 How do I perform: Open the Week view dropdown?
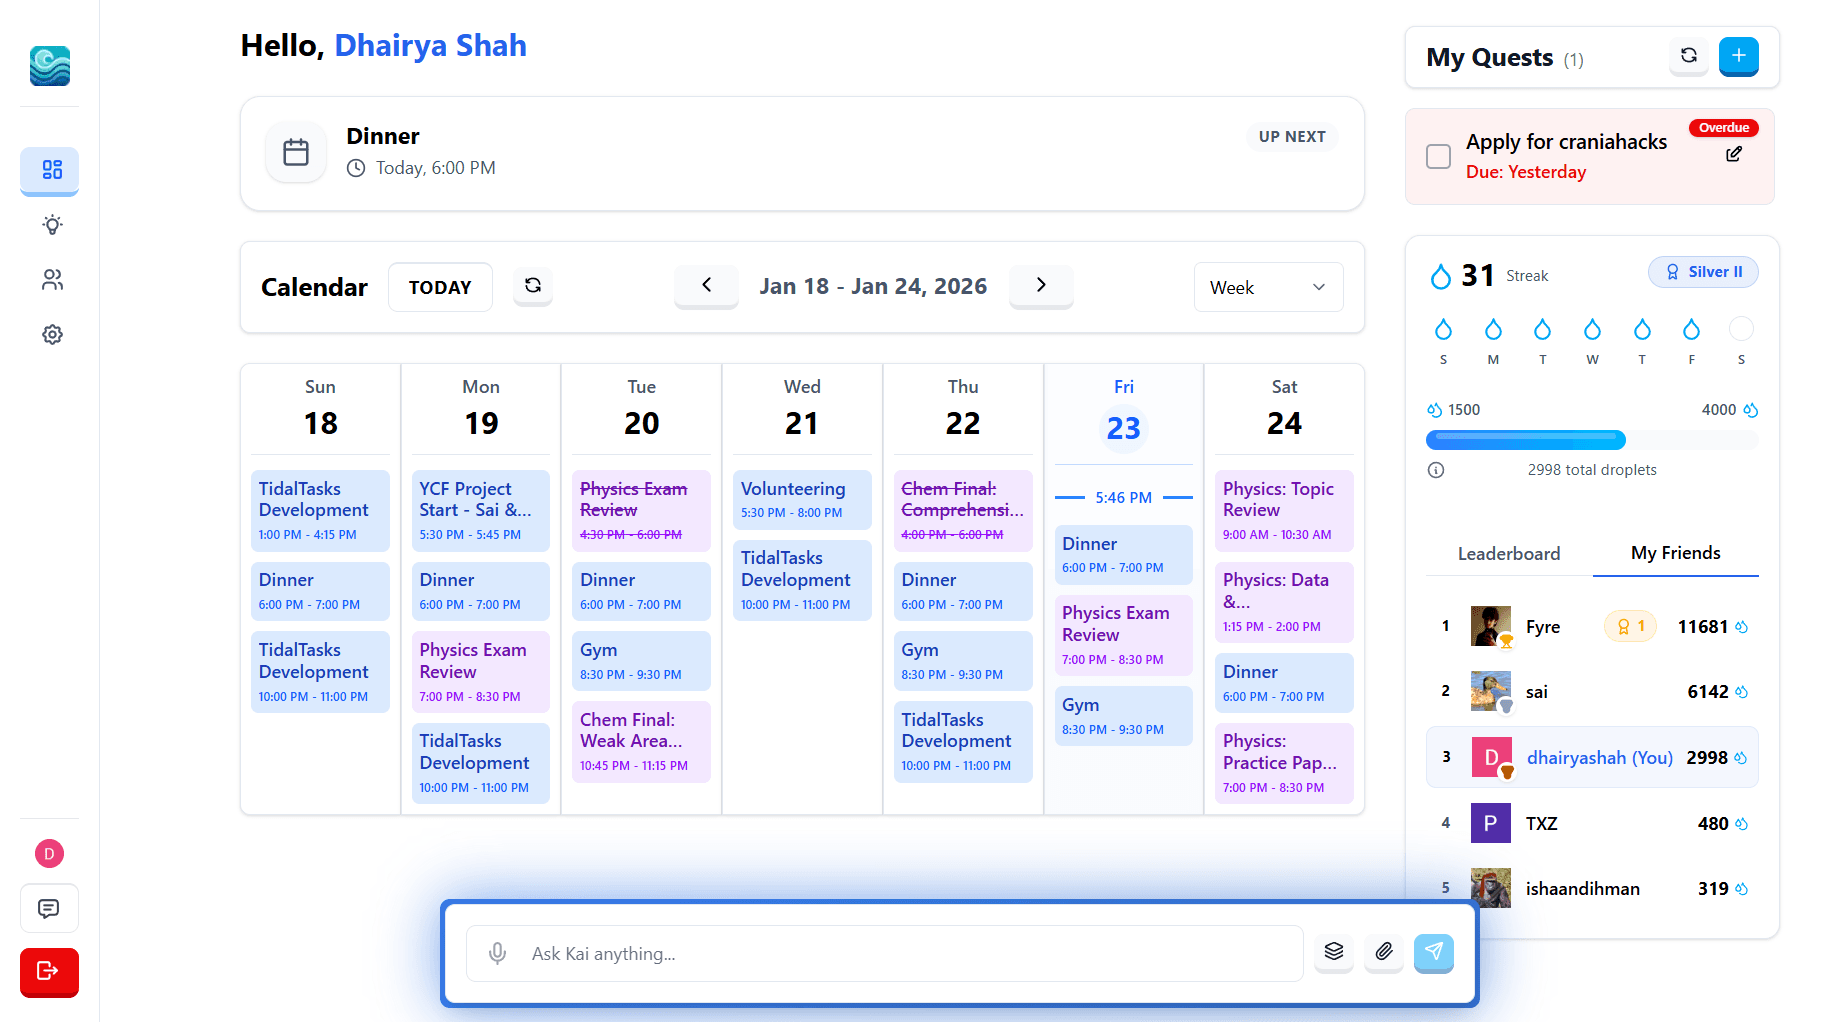[x=1268, y=288]
